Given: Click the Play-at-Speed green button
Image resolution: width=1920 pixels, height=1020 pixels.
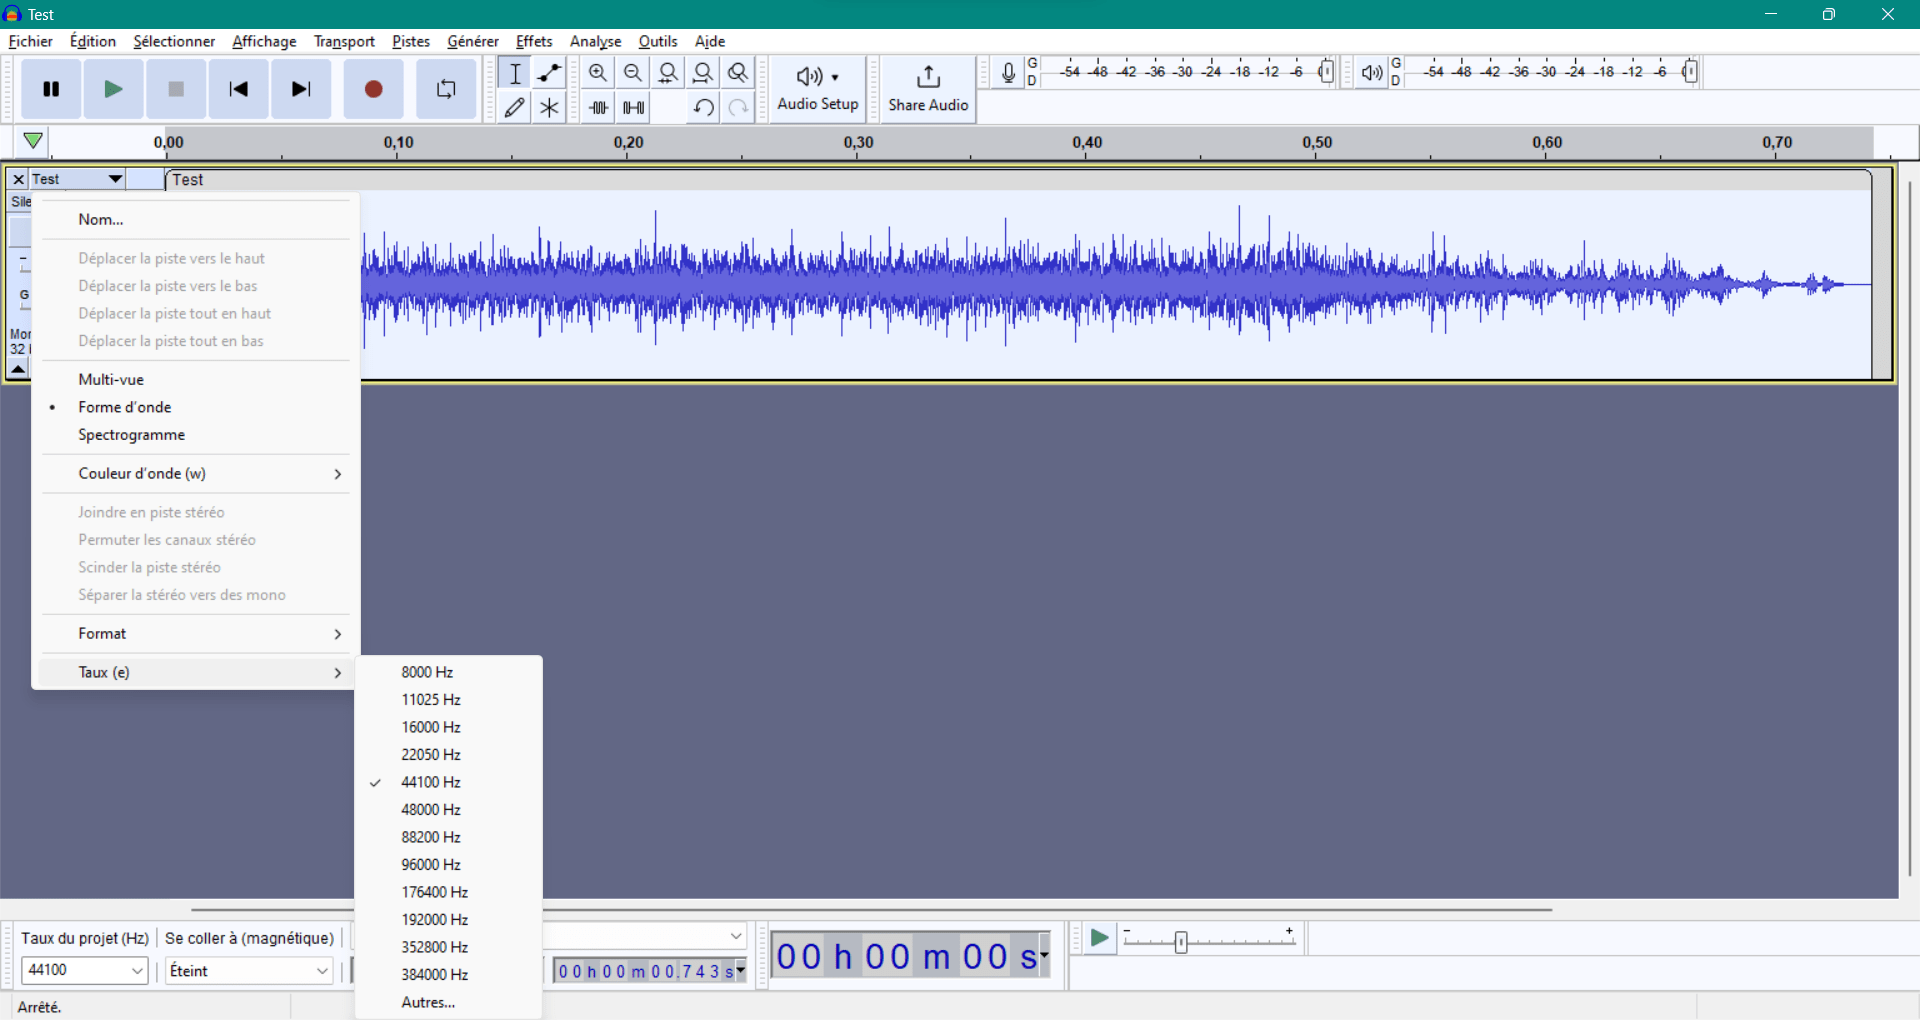Looking at the screenshot, I should (1099, 938).
